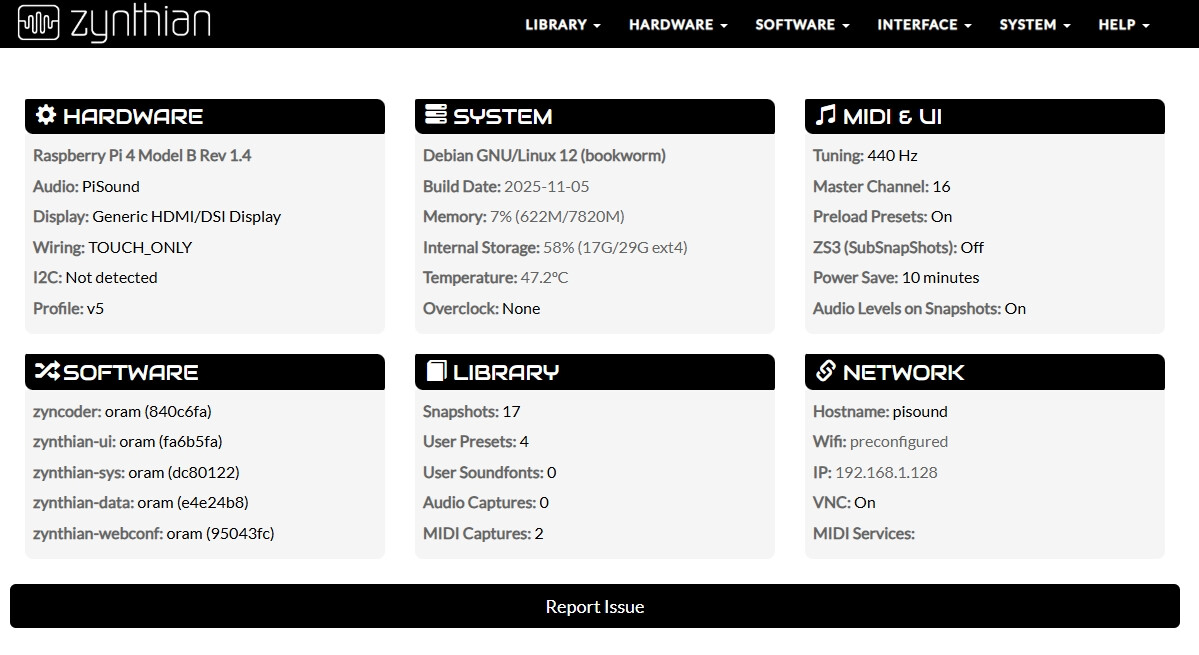1199x655 pixels.
Task: Click the zynthian-ui oram version link
Action: coord(127,441)
